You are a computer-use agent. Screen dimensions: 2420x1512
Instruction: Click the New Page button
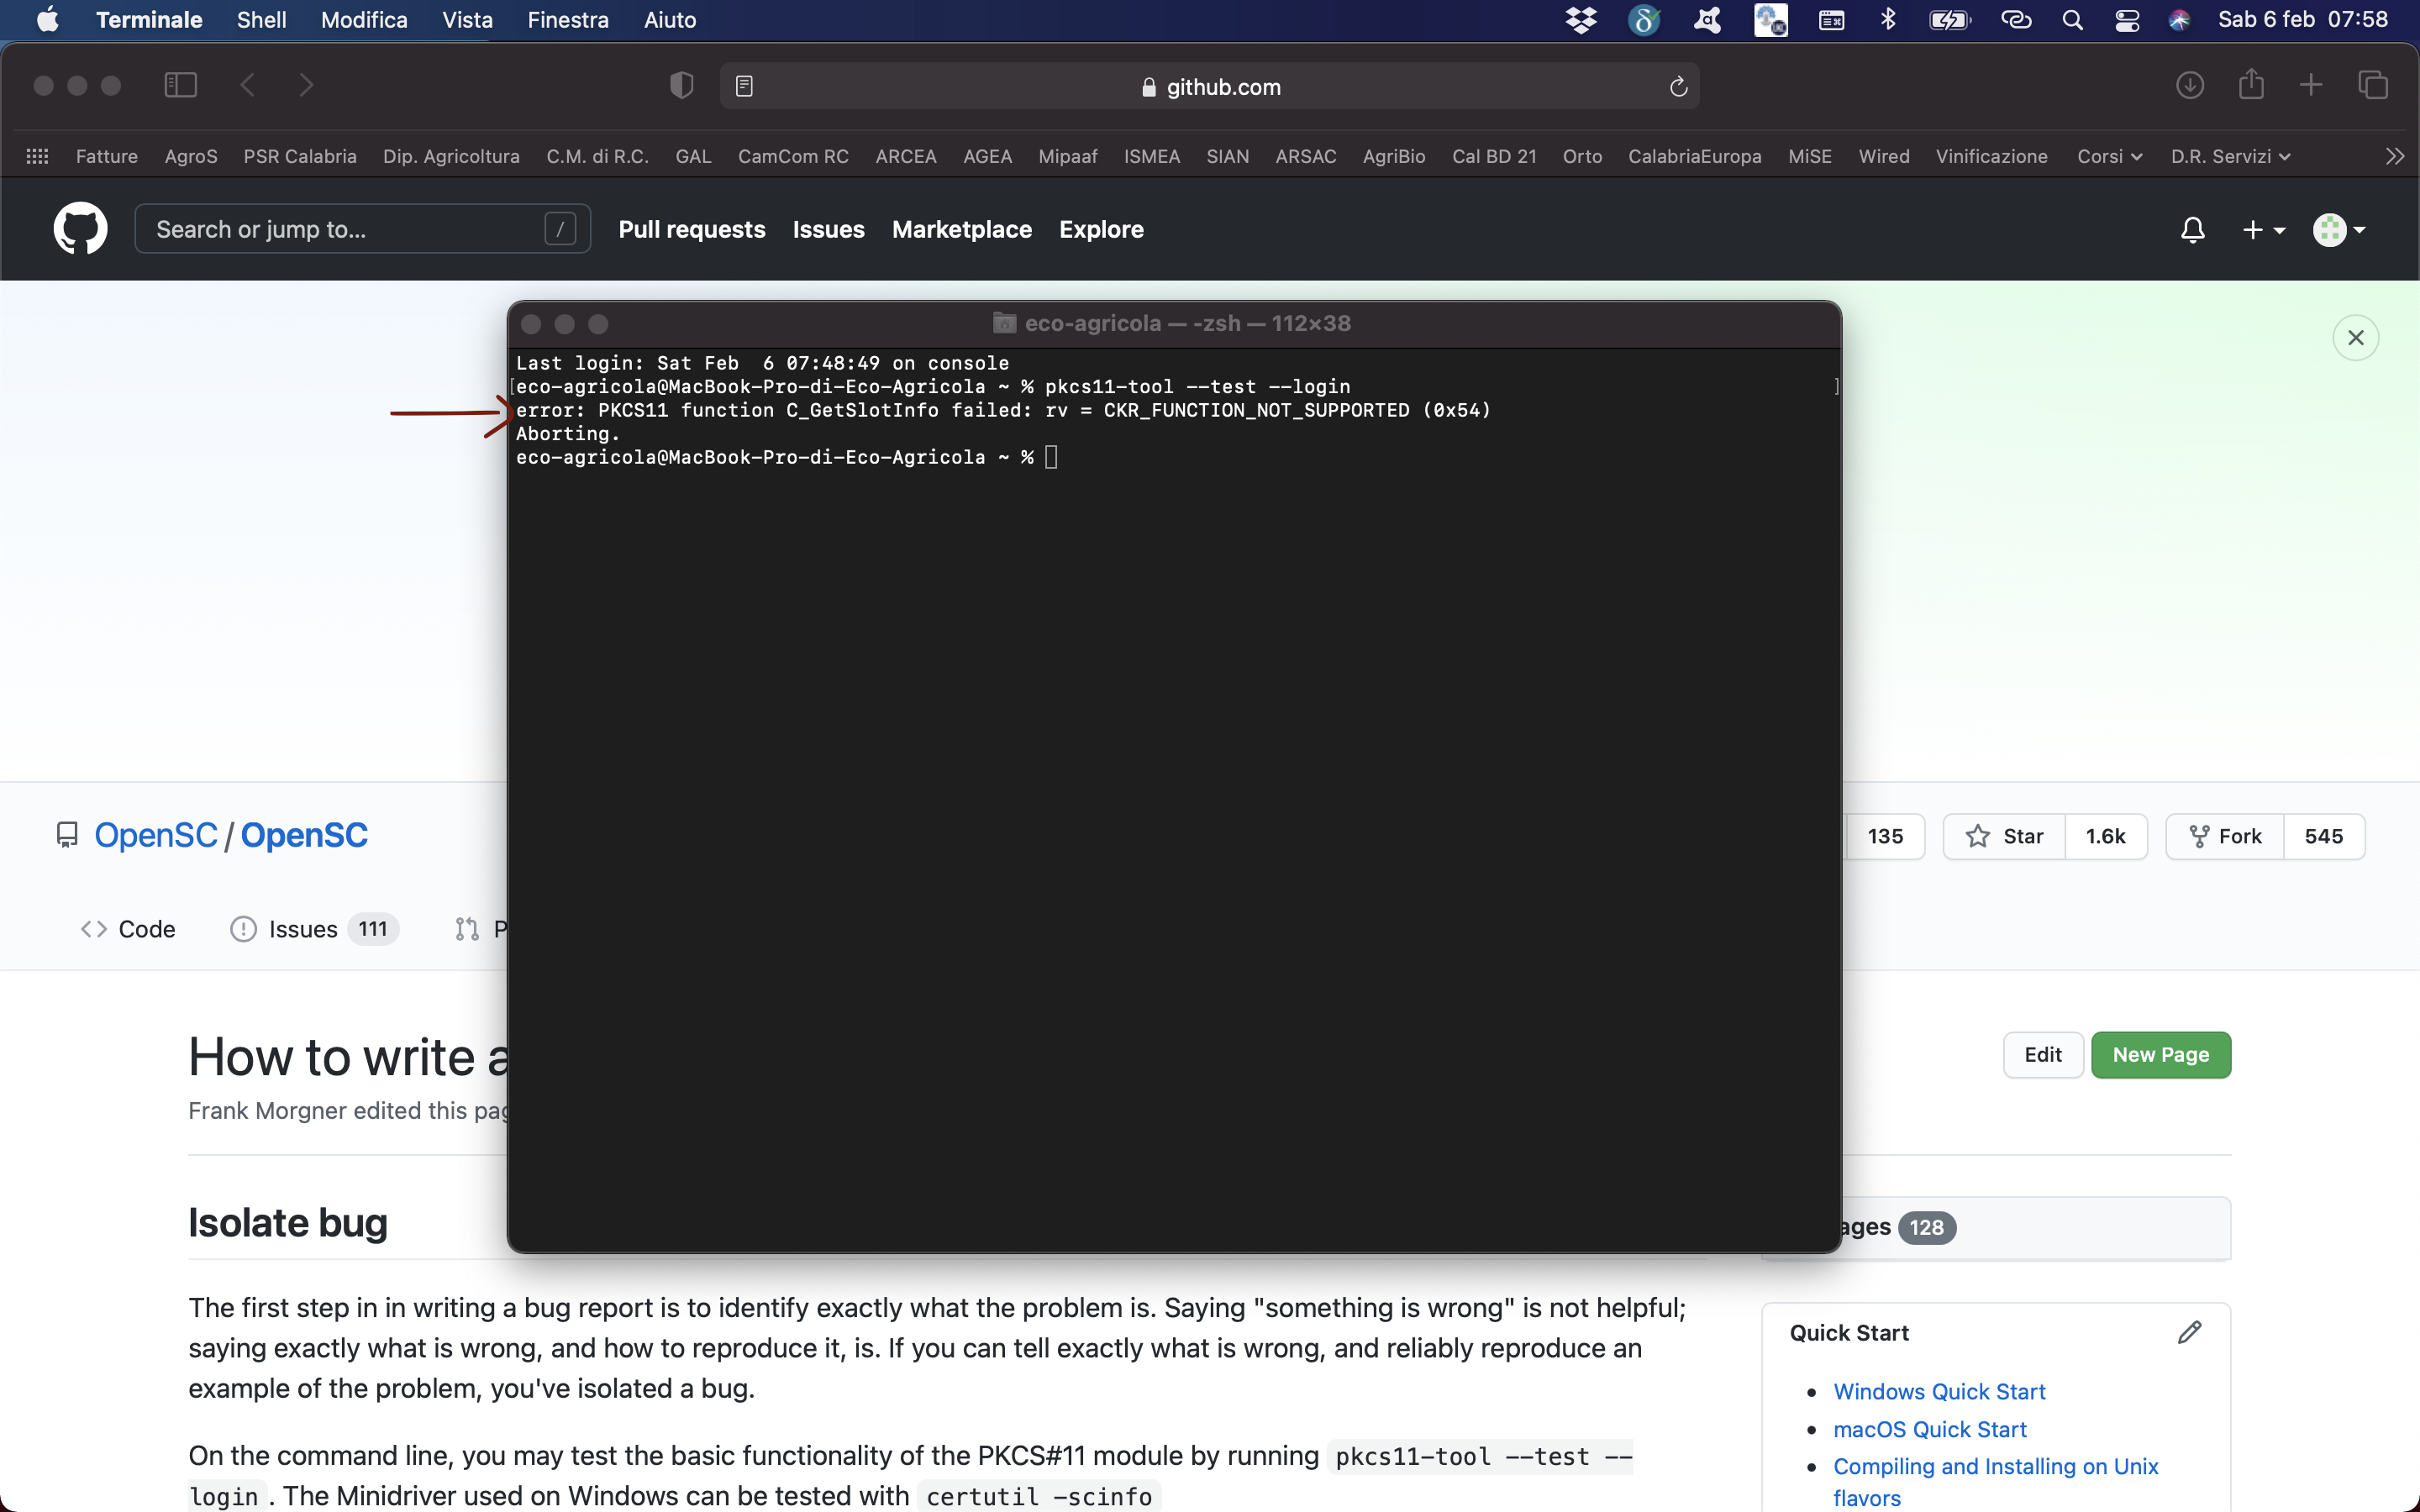pos(2160,1054)
